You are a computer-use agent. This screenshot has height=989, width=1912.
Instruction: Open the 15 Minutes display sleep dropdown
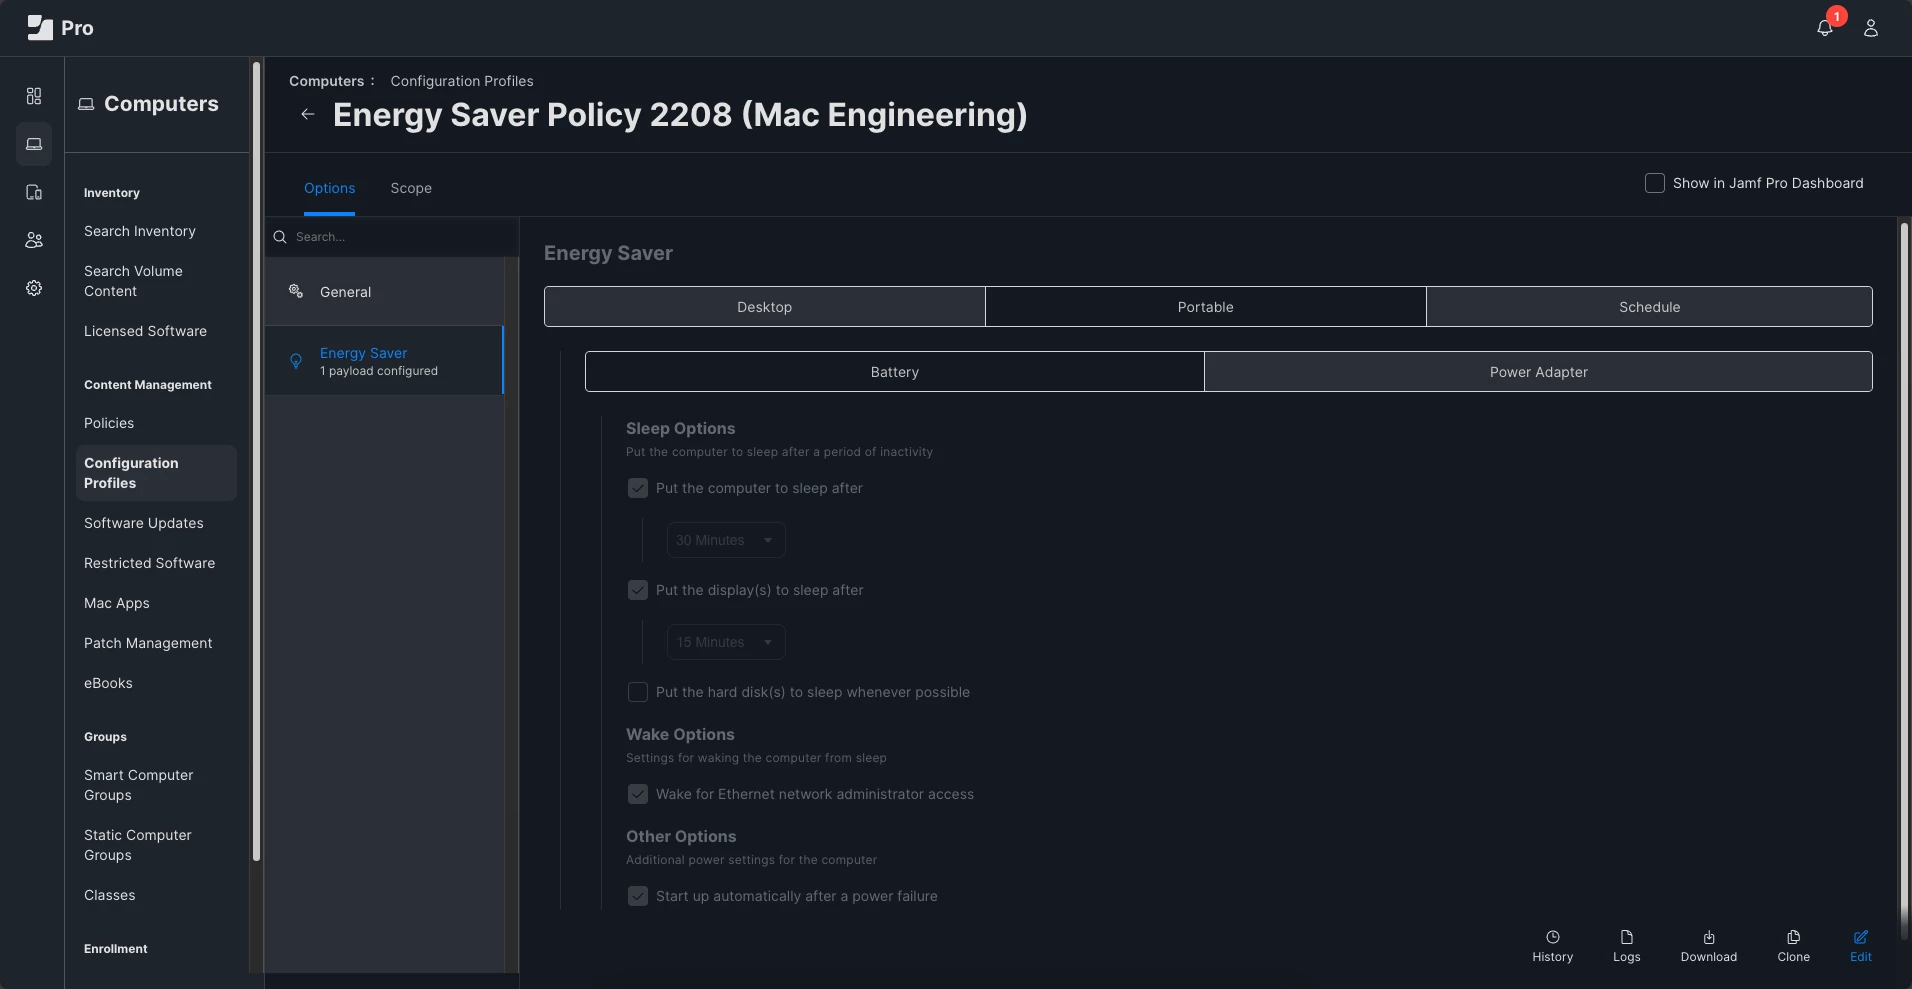(x=726, y=642)
